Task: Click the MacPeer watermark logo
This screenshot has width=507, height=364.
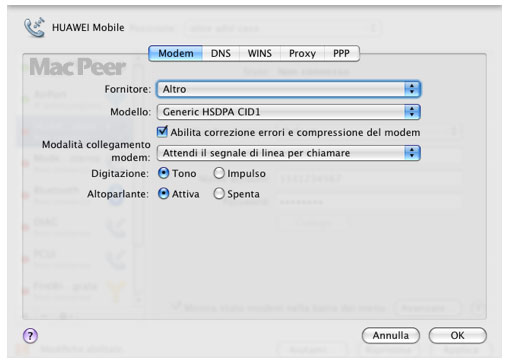Action: [78, 67]
